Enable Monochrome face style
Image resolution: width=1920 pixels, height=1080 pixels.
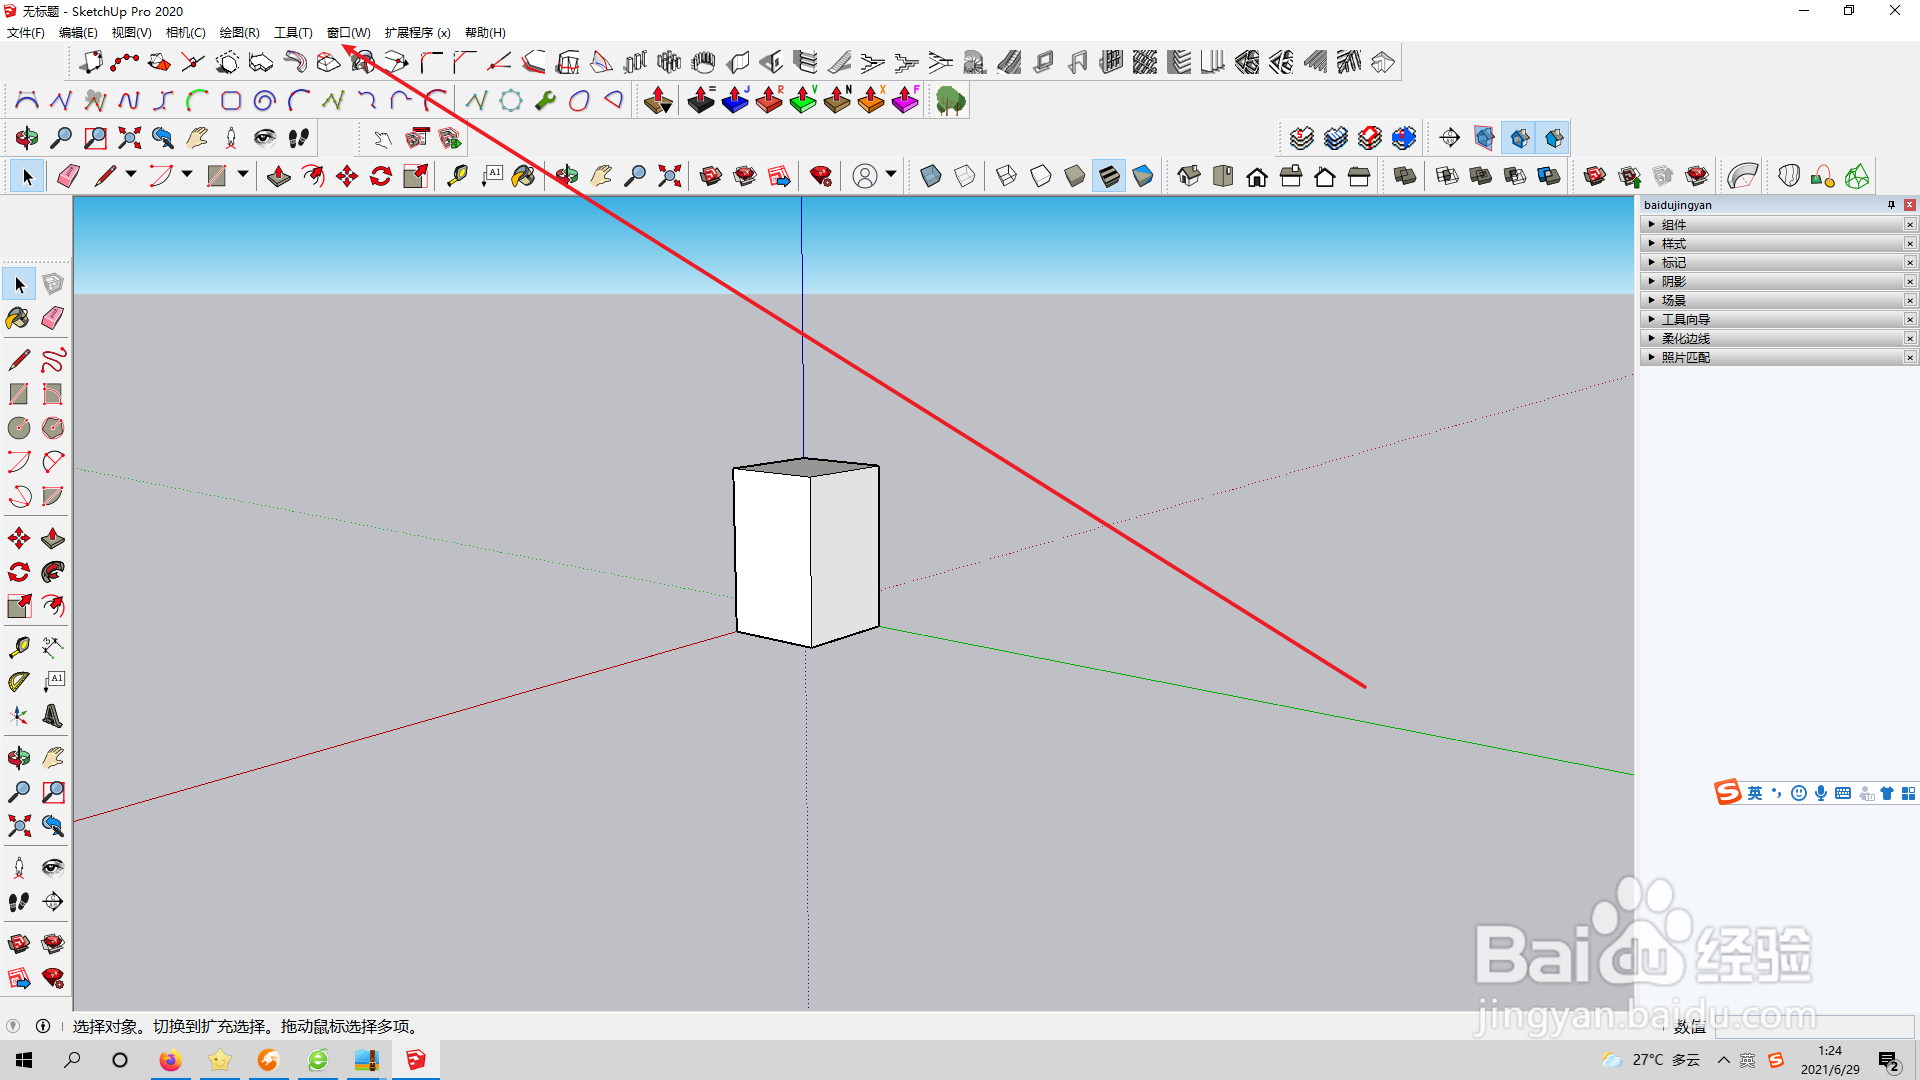[1143, 176]
